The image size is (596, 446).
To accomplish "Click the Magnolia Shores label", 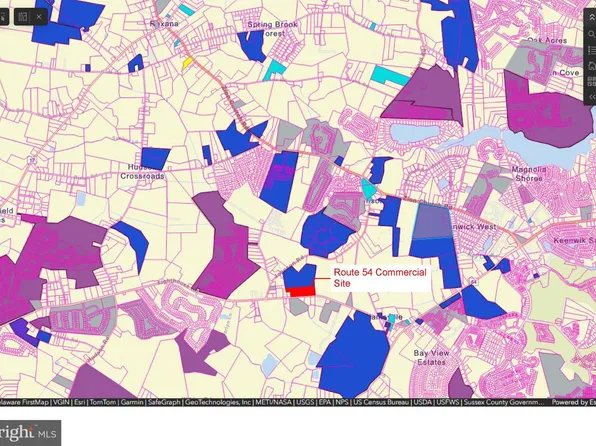I will [529, 174].
